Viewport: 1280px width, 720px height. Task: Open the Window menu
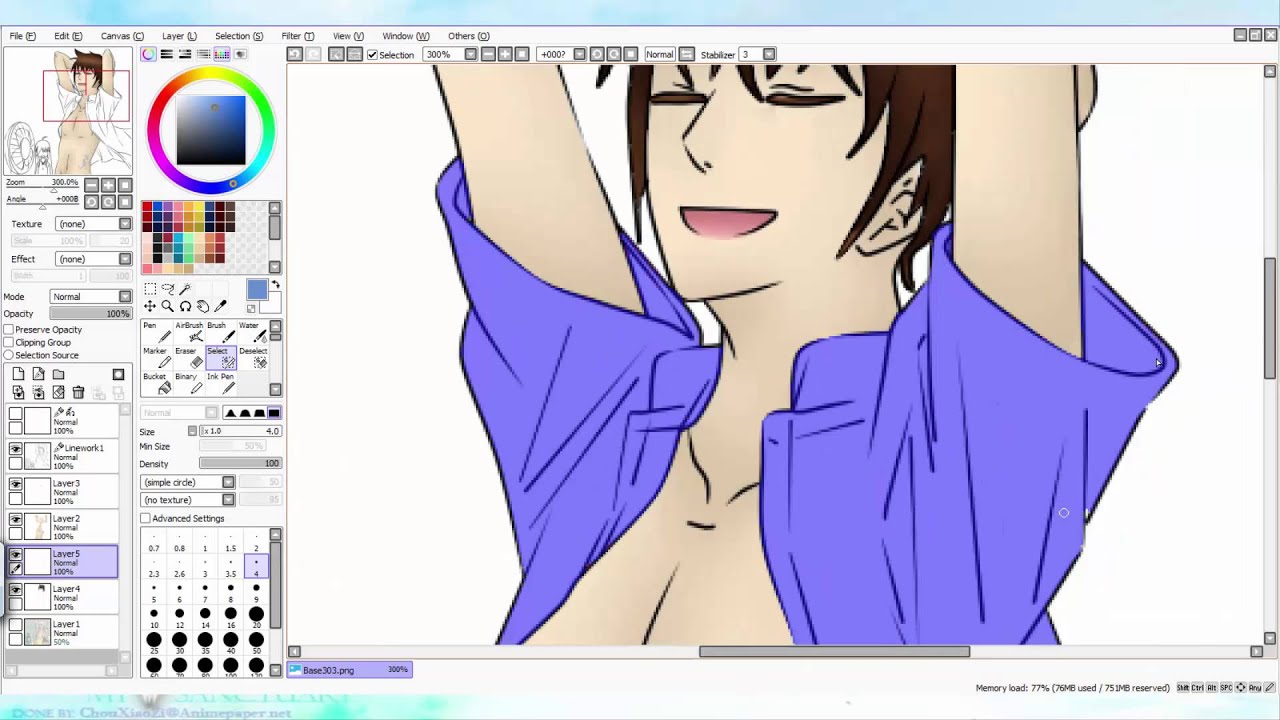click(x=405, y=36)
